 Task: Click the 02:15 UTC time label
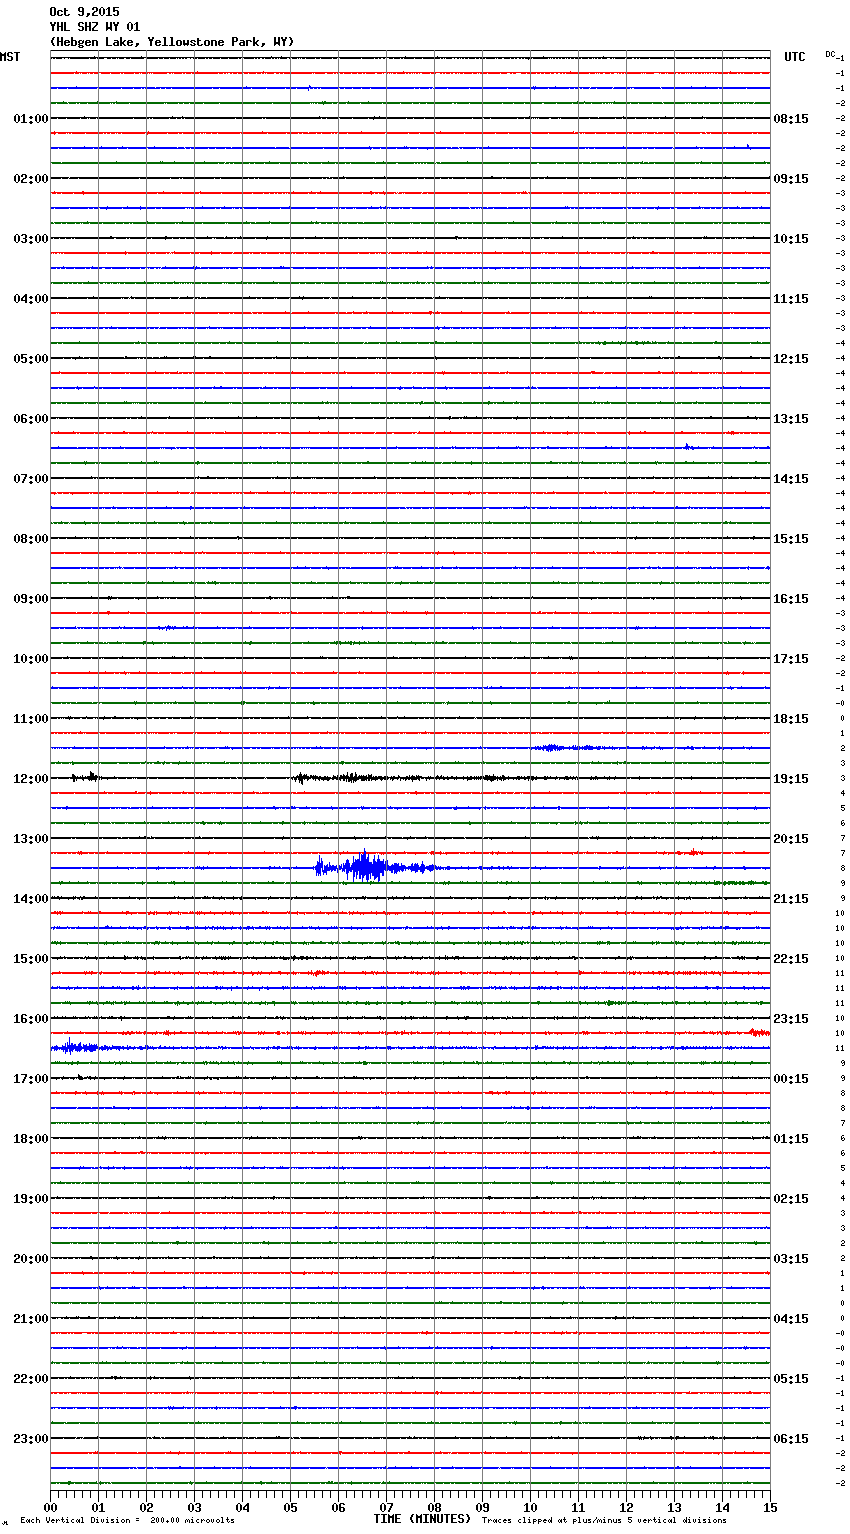tap(791, 1199)
